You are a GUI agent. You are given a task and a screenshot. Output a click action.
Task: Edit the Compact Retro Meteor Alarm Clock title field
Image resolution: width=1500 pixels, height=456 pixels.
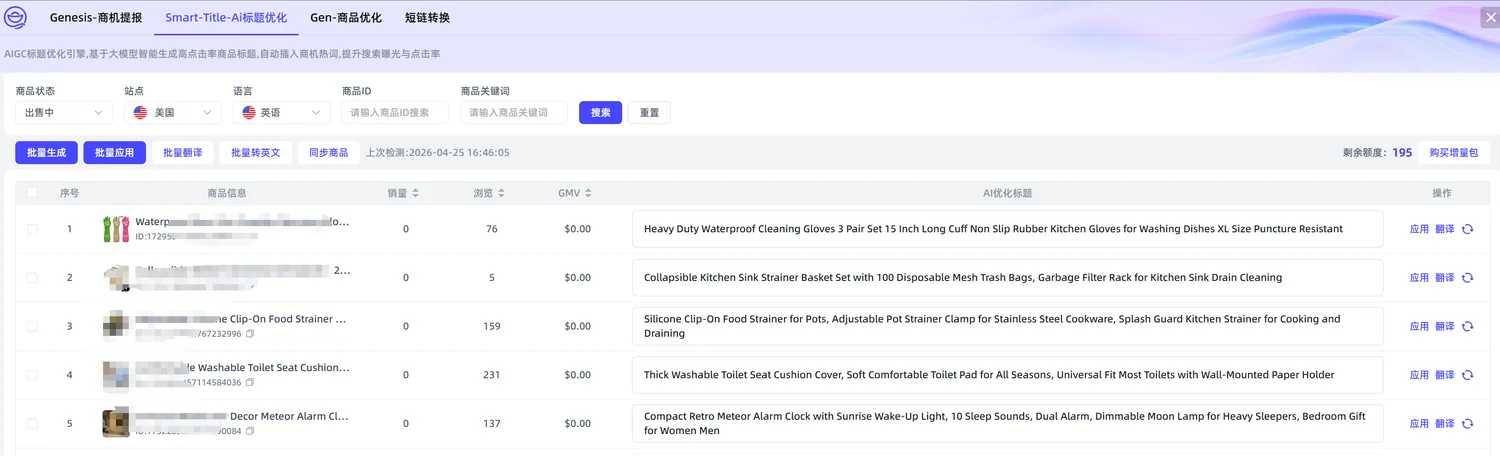point(1007,424)
